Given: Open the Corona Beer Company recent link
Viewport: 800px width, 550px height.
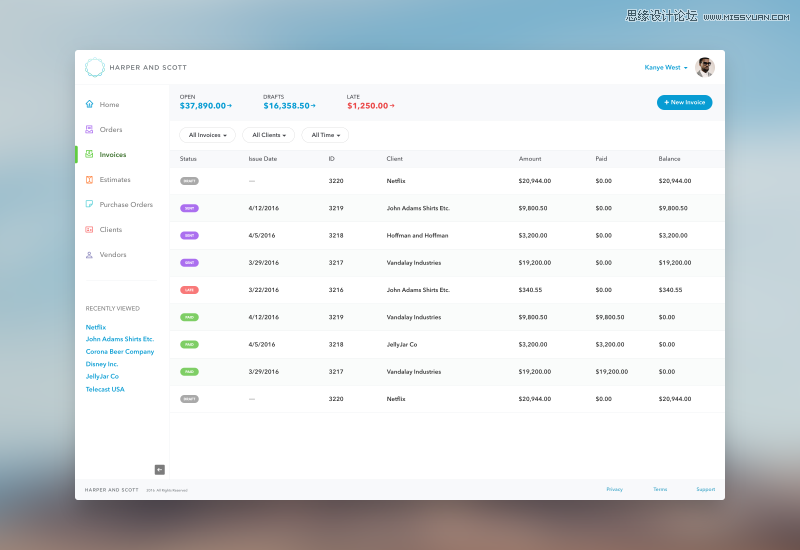Looking at the screenshot, I should pos(120,352).
